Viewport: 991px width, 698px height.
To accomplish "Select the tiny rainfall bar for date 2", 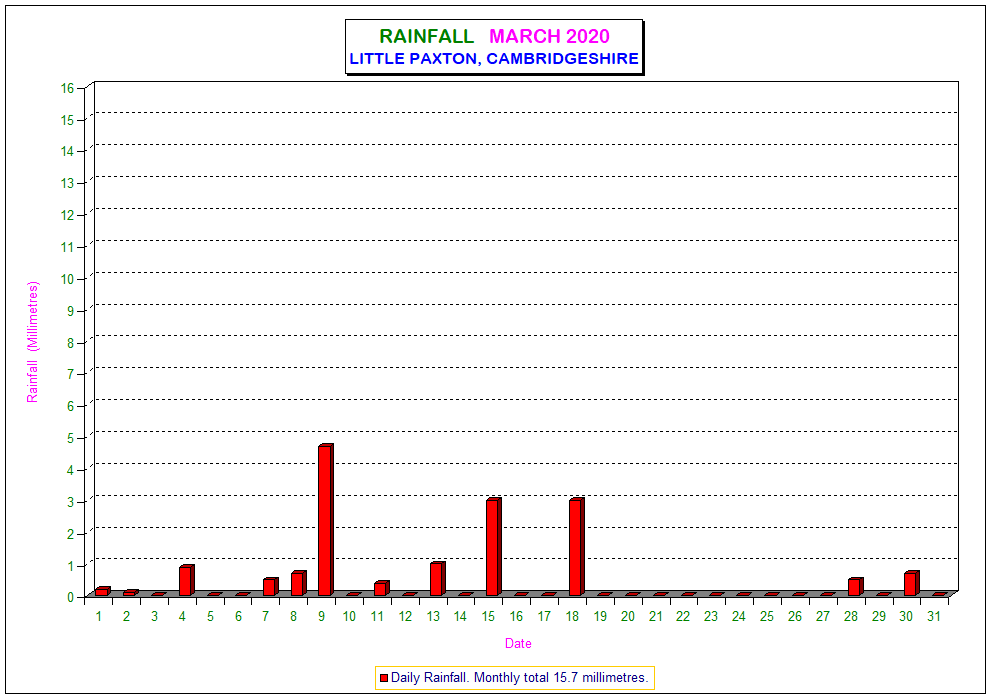I will pos(131,592).
